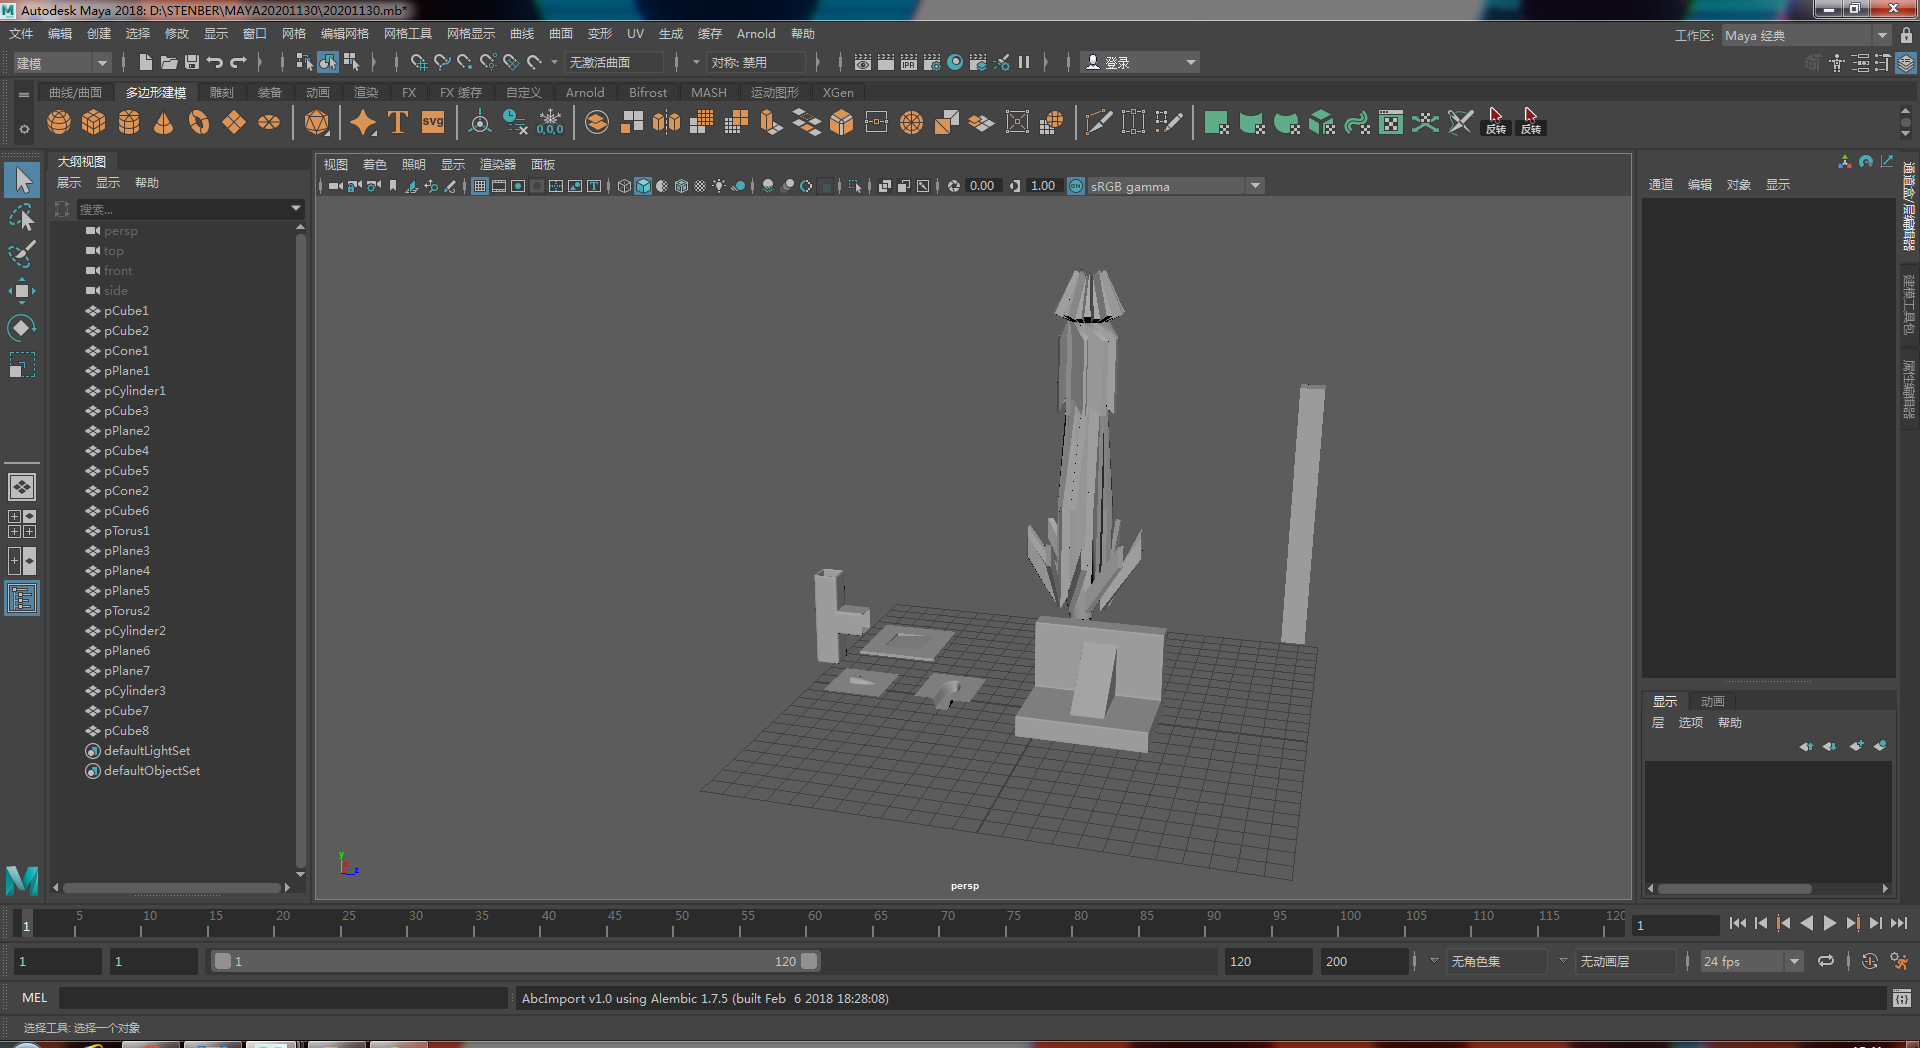Switch to the MASH shelf tab
1920x1048 pixels.
pyautogui.click(x=709, y=92)
